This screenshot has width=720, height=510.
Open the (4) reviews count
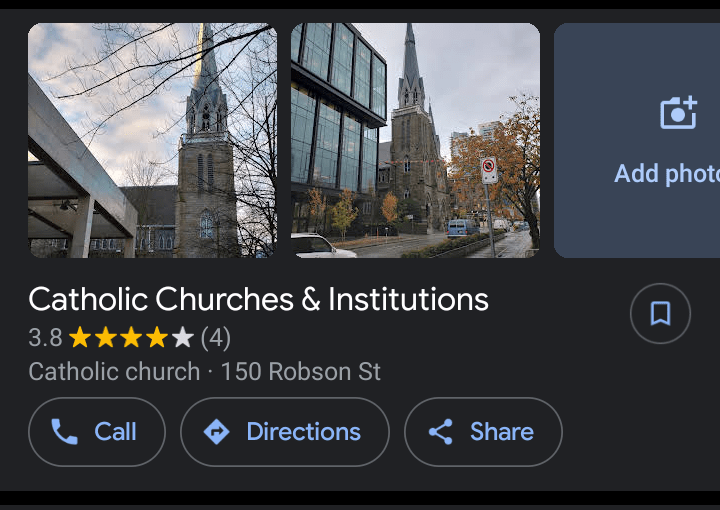coord(215,338)
